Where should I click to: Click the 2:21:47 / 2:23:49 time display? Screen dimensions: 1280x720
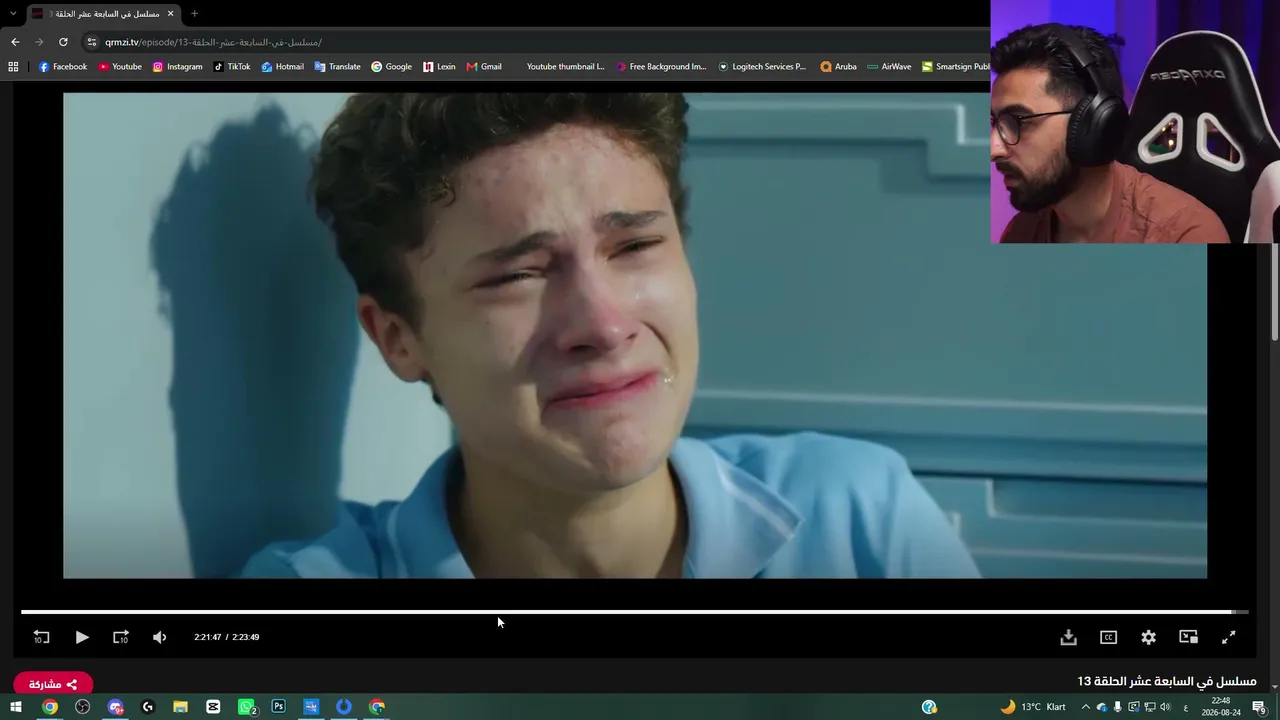coord(227,637)
